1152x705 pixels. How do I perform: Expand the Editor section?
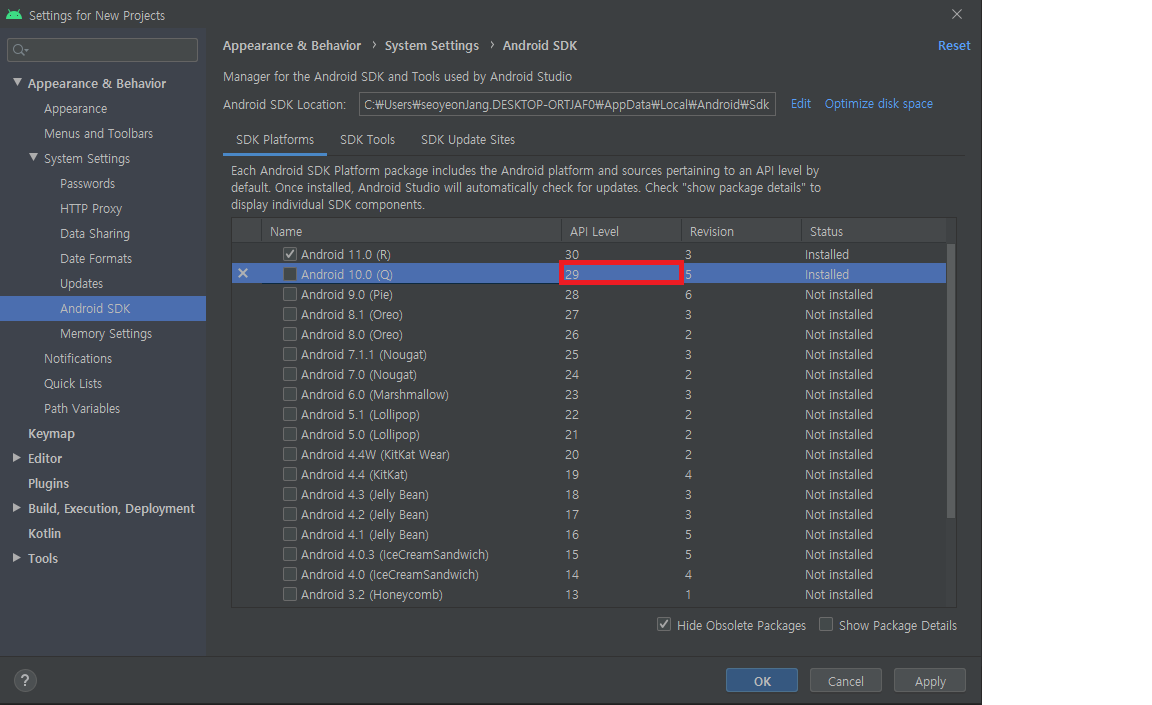pyautogui.click(x=14, y=458)
